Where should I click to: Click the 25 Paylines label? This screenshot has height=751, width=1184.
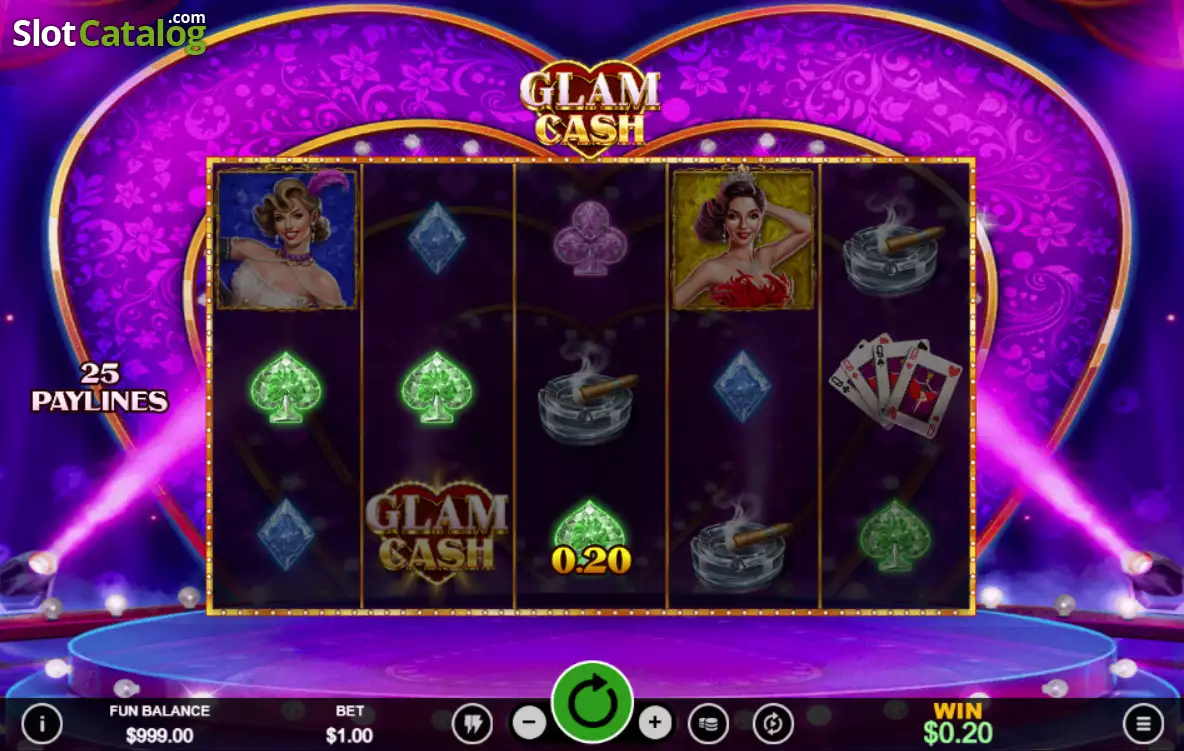(100, 387)
